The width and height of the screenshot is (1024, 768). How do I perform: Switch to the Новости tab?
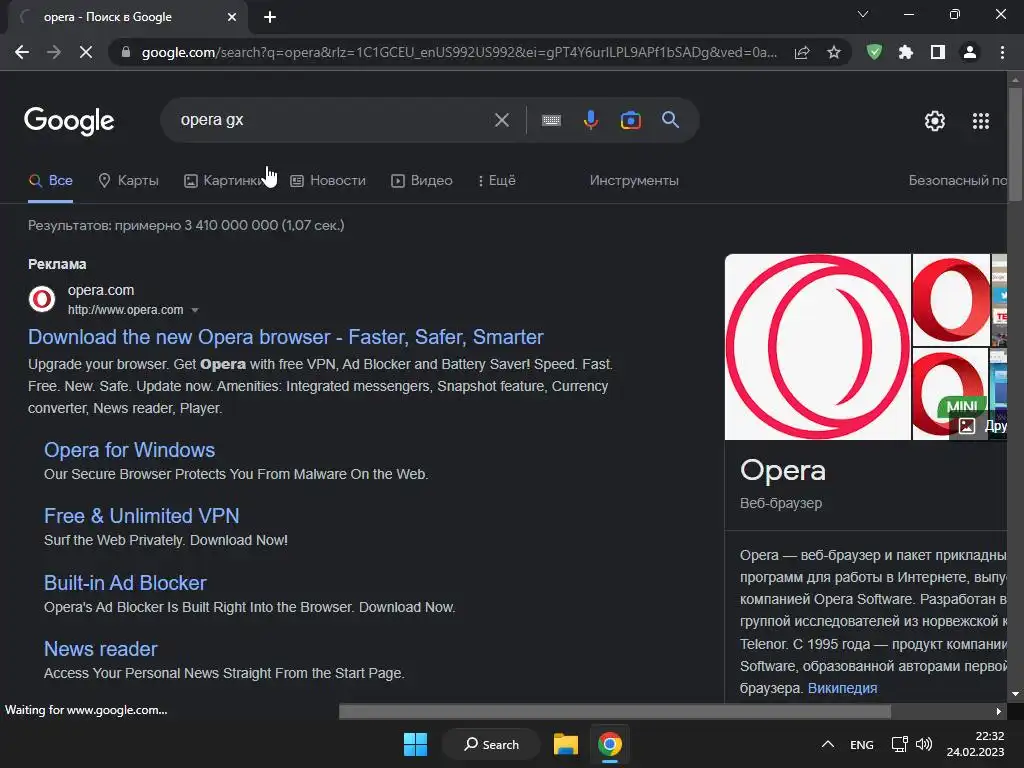click(x=328, y=181)
